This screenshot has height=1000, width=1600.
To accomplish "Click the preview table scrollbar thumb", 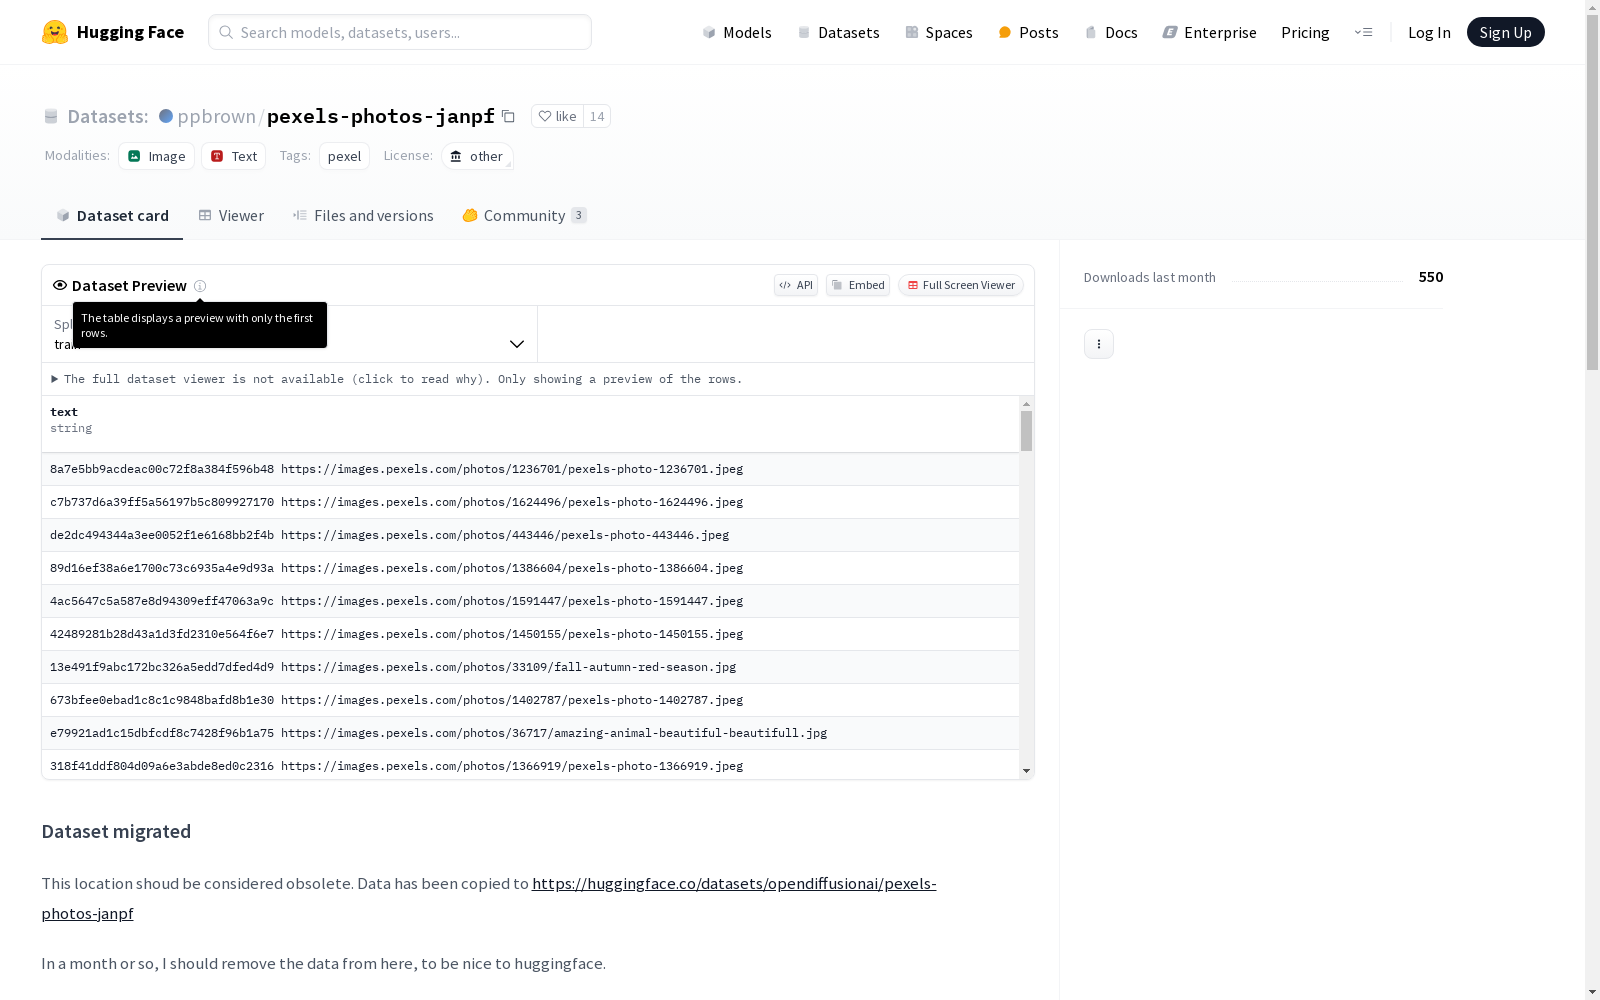I will point(1026,431).
